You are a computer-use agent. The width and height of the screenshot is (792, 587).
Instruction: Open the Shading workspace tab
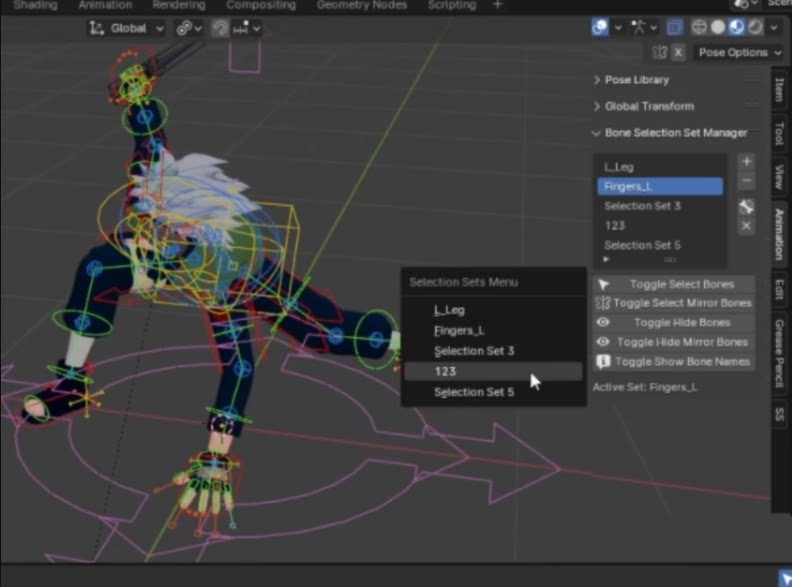coord(35,5)
